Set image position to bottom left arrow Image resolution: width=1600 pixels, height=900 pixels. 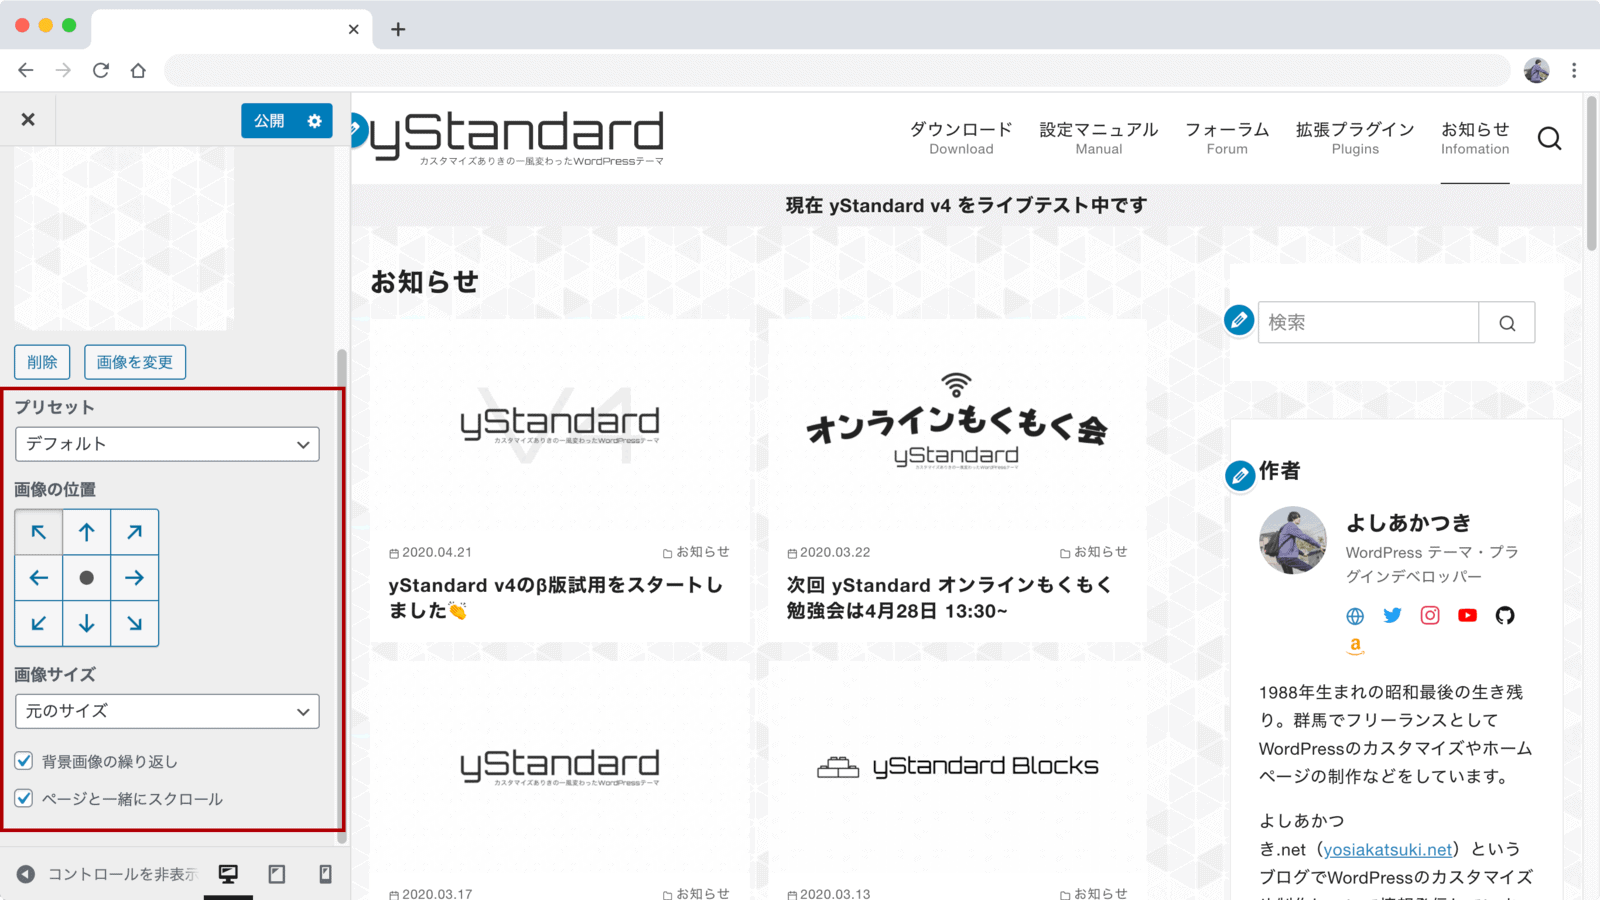(39, 624)
